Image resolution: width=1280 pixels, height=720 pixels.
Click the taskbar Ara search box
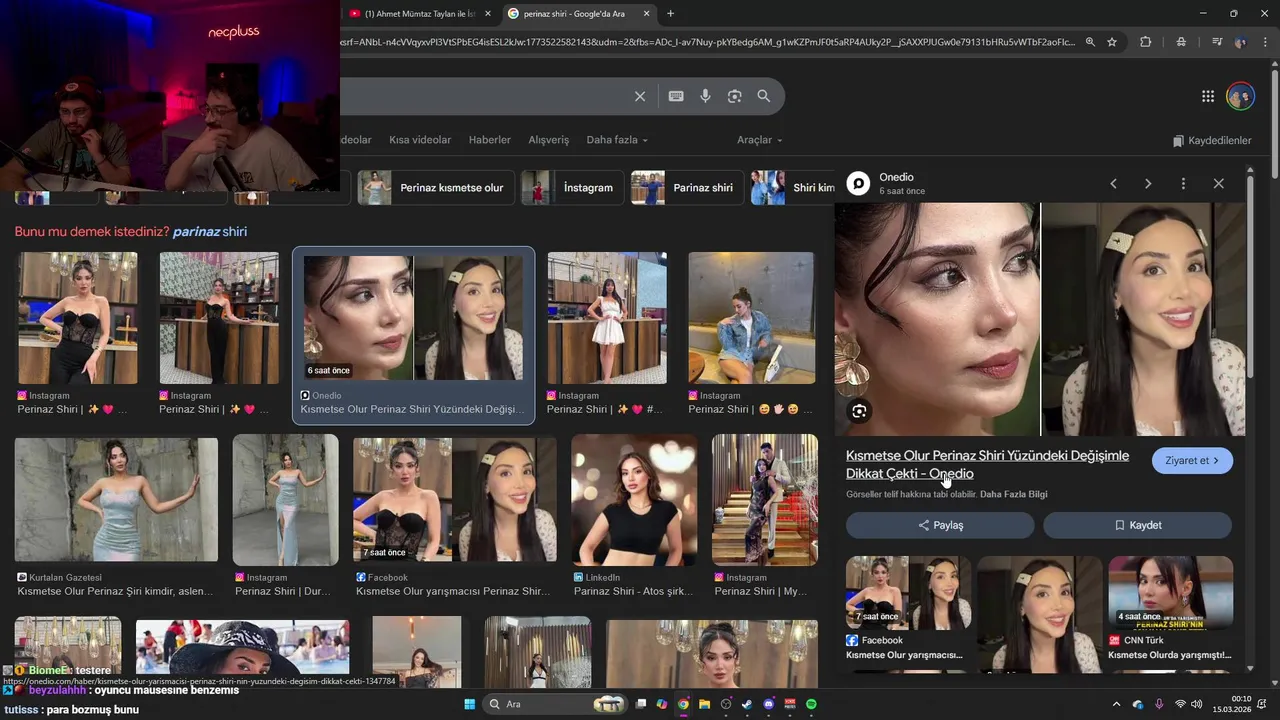(x=555, y=704)
